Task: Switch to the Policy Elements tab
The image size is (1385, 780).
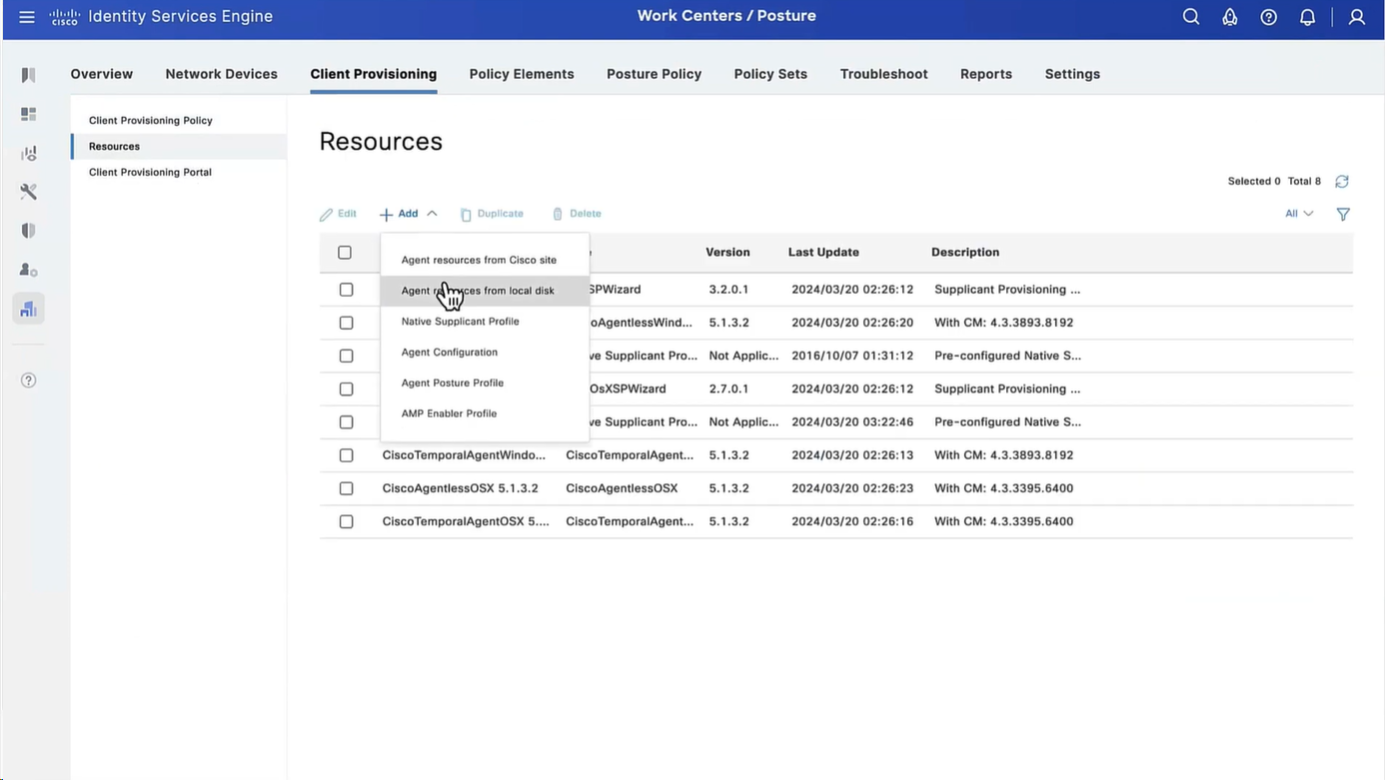Action: 521,74
